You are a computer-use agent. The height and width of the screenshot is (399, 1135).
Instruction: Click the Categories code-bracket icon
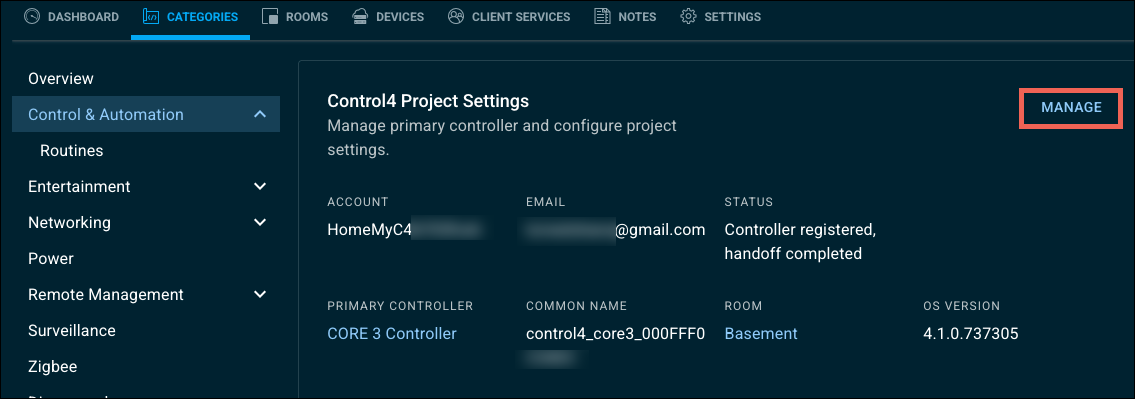pyautogui.click(x=151, y=17)
